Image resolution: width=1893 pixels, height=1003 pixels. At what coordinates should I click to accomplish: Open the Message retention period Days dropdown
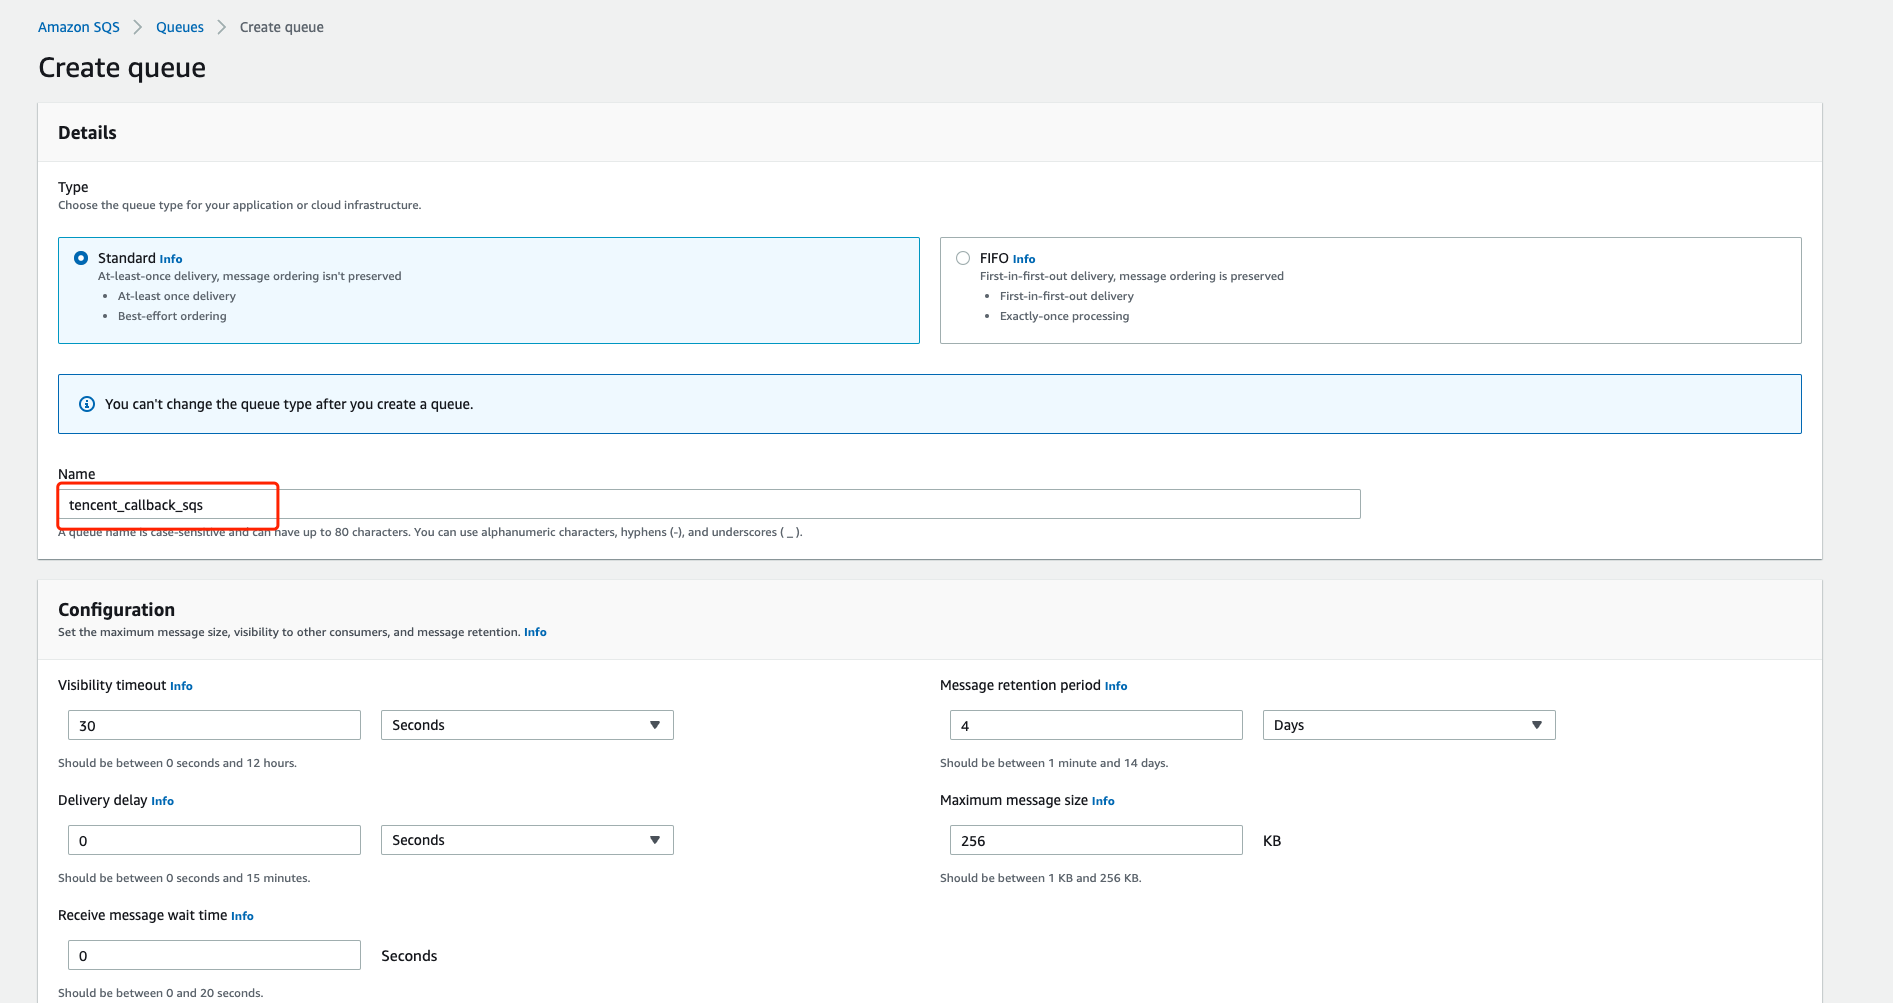[x=1408, y=725]
